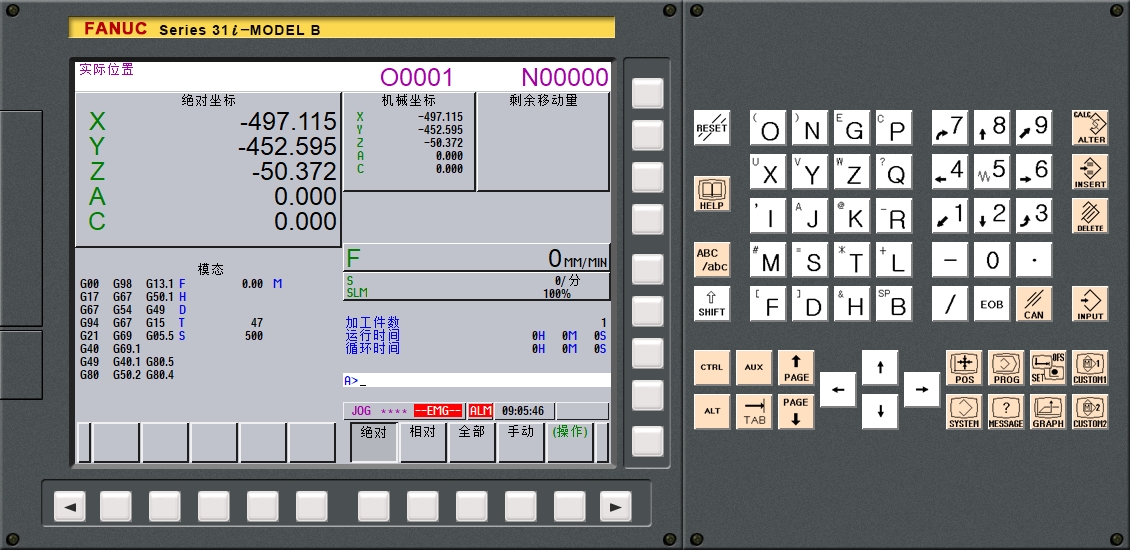Click the A> command input line

coord(476,381)
